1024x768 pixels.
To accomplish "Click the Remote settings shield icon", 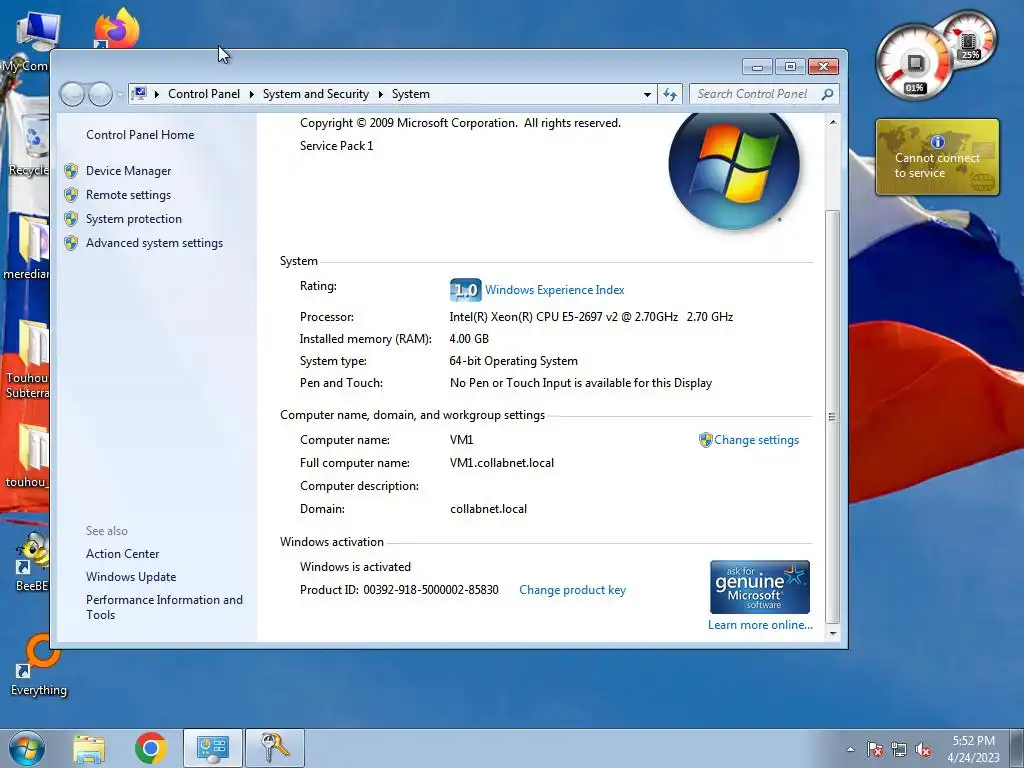I will point(71,195).
